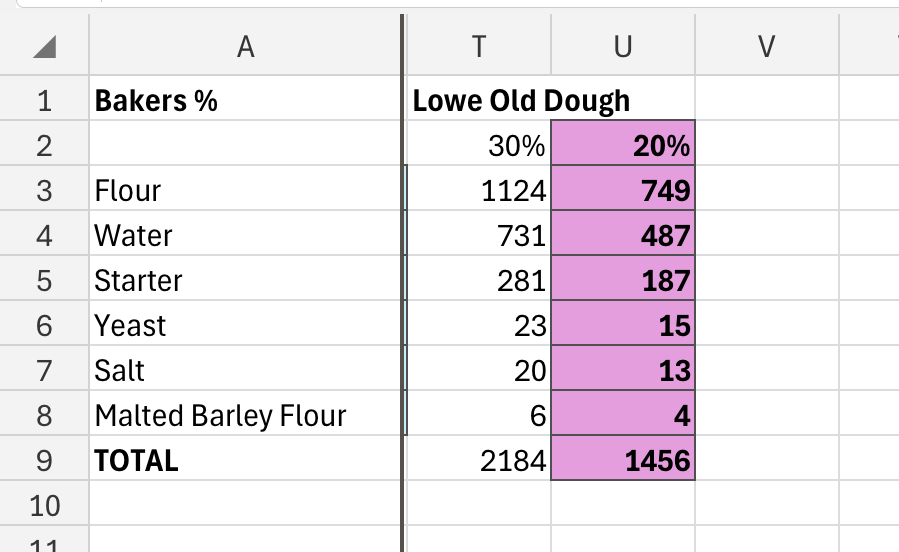899x552 pixels.
Task: Select column A header
Action: tap(245, 47)
